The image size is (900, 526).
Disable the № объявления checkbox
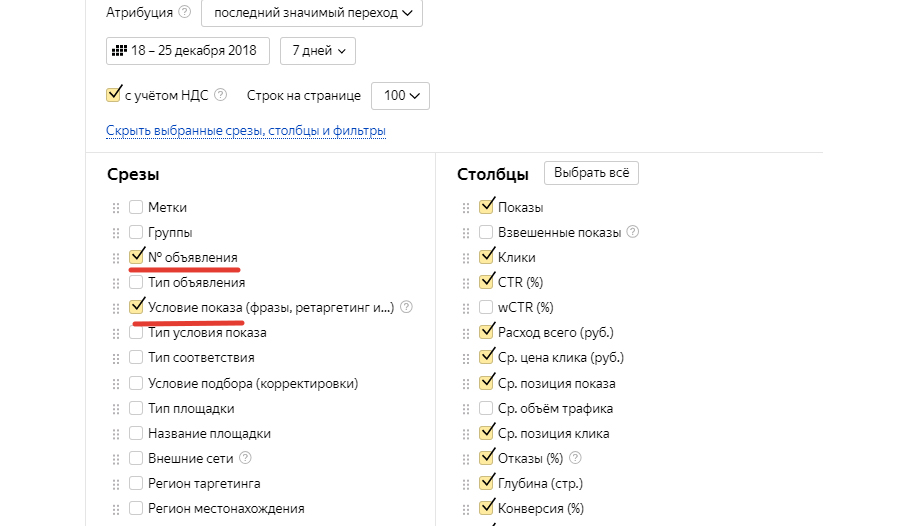pos(136,257)
